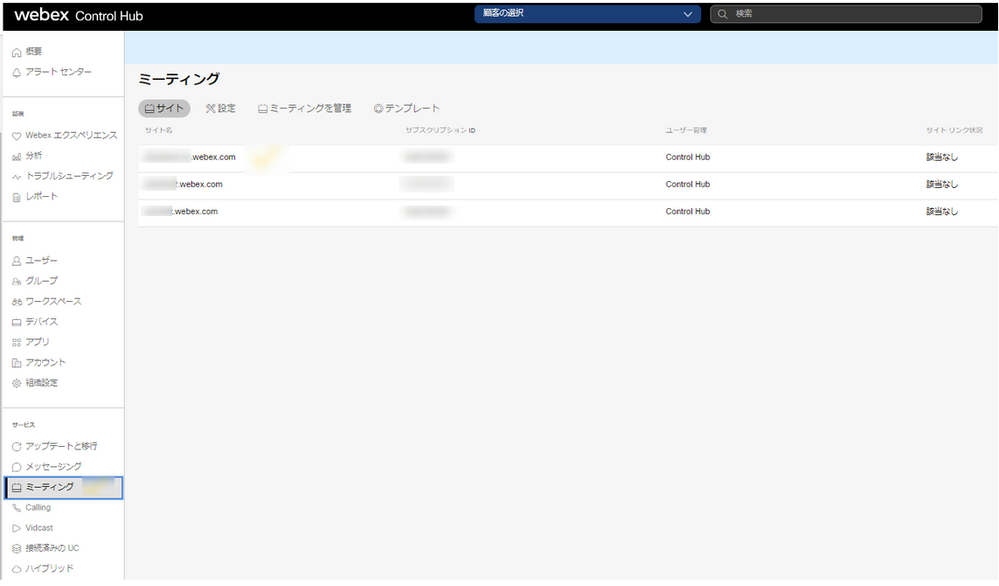This screenshot has height=586, width=999.
Task: Sort by サイト名 column header
Action: tap(159, 131)
